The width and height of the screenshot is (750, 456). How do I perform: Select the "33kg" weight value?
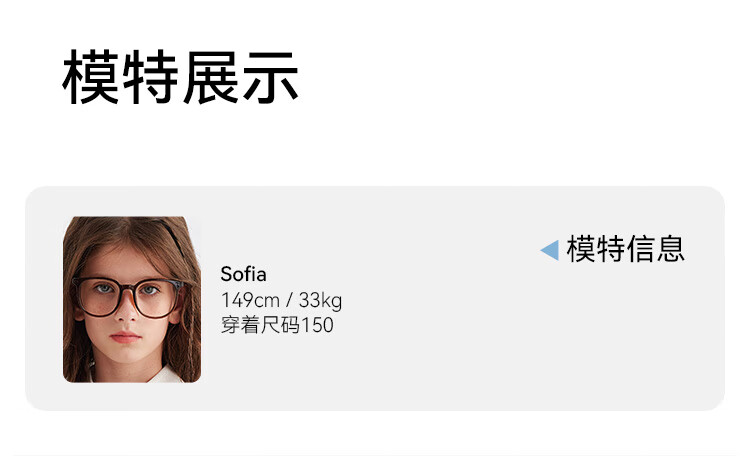click(x=319, y=300)
